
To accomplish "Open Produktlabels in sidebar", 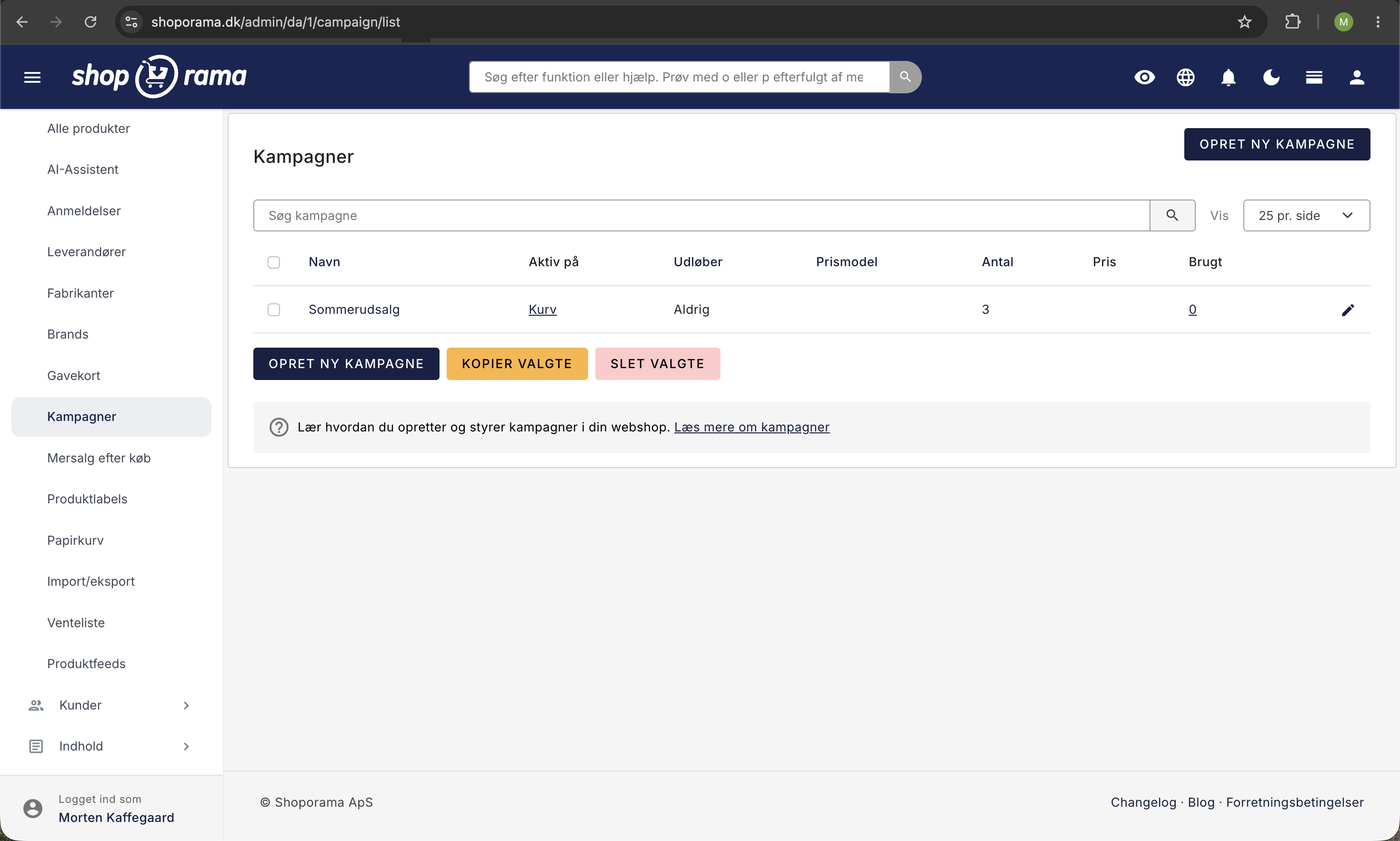I will point(87,499).
